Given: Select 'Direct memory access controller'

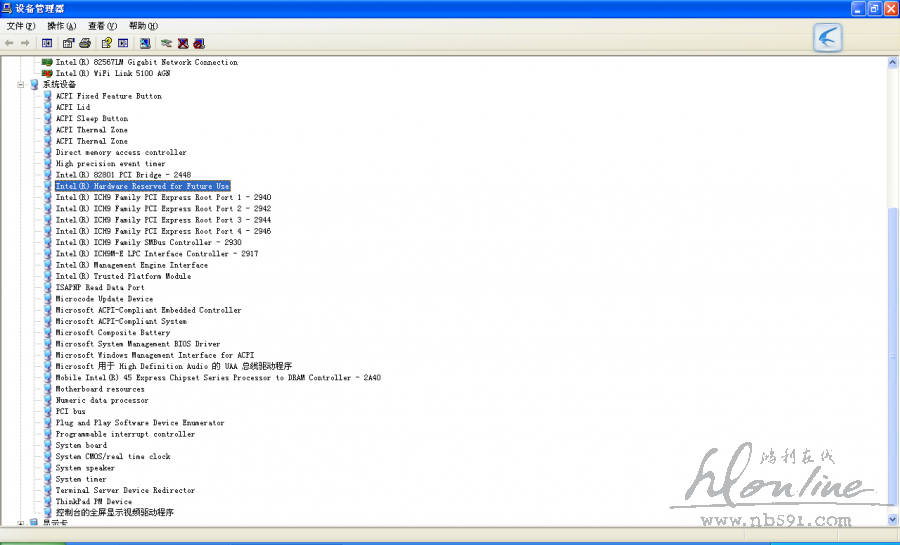Looking at the screenshot, I should coord(121,152).
